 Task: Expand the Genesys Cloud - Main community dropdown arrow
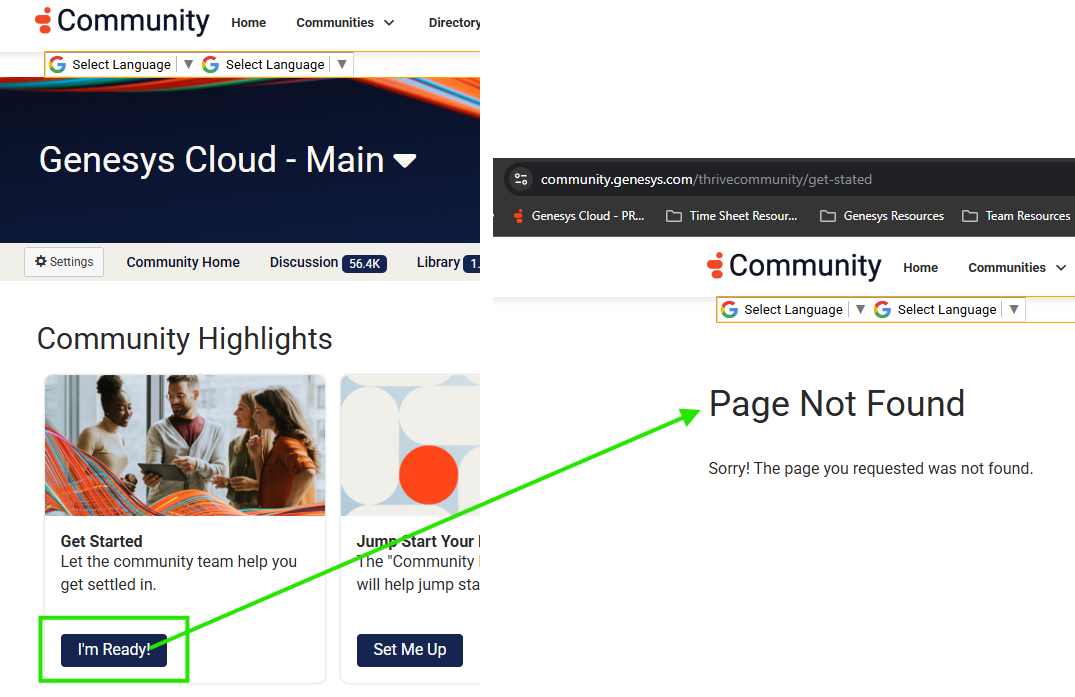tap(404, 161)
